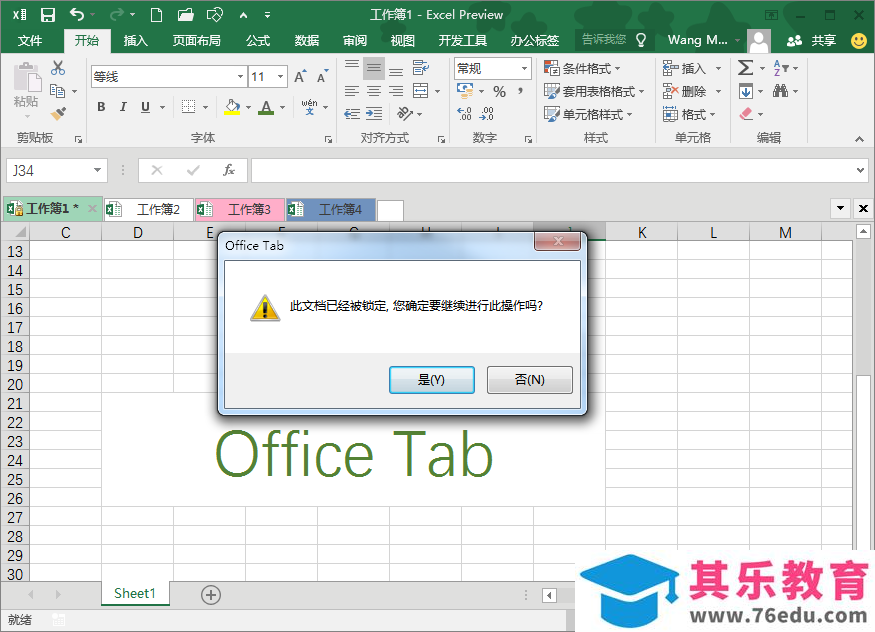Click the Save icon in quick access toolbar
The image size is (875, 632).
(x=48, y=15)
